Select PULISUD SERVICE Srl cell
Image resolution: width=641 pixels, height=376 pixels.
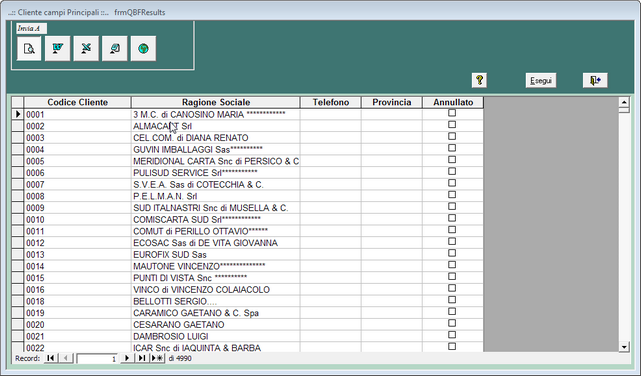(215, 173)
